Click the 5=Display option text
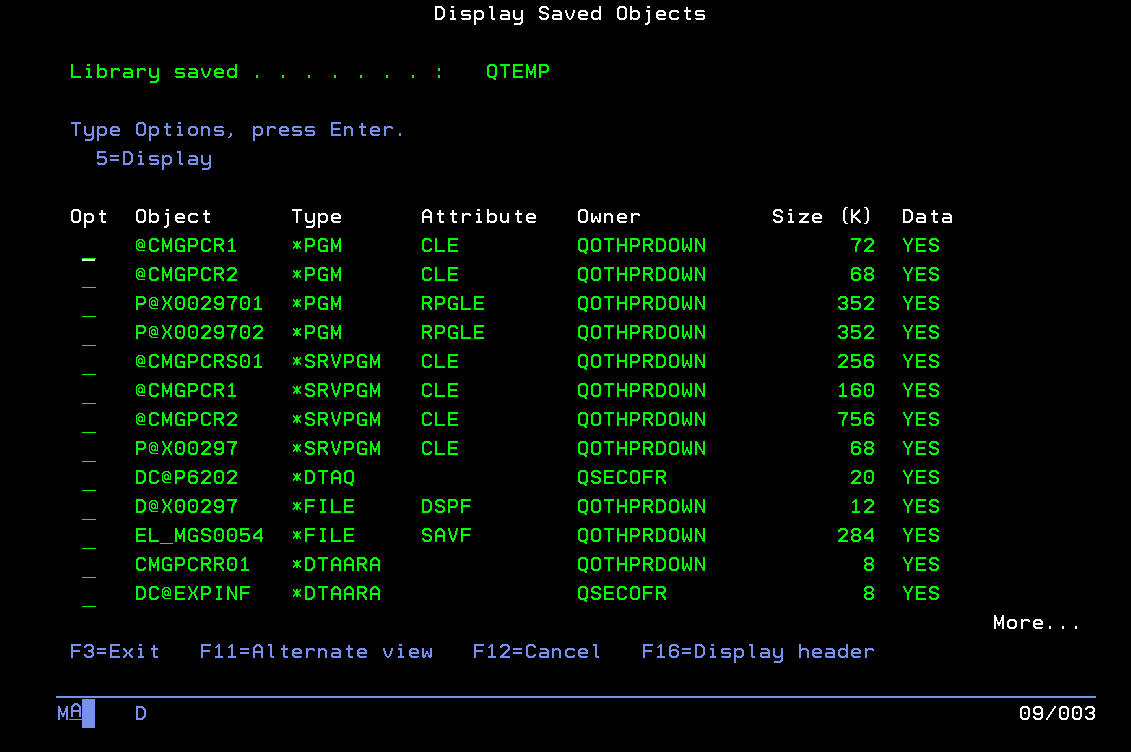The image size is (1131, 752). 154,159
